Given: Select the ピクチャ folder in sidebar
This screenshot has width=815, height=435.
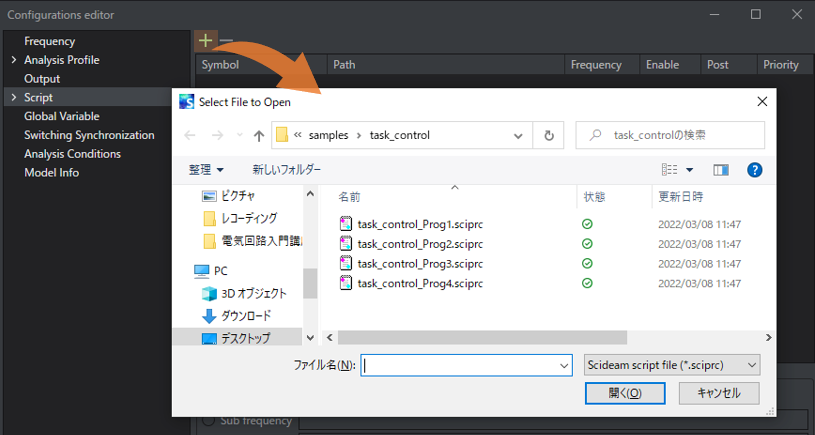Looking at the screenshot, I should 238,196.
